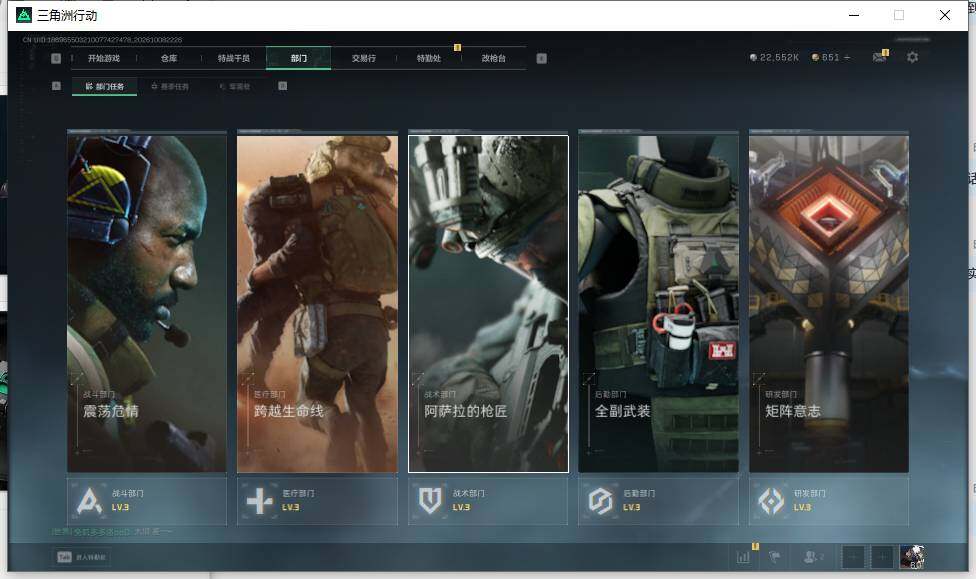Add currency with the plus button

847,57
